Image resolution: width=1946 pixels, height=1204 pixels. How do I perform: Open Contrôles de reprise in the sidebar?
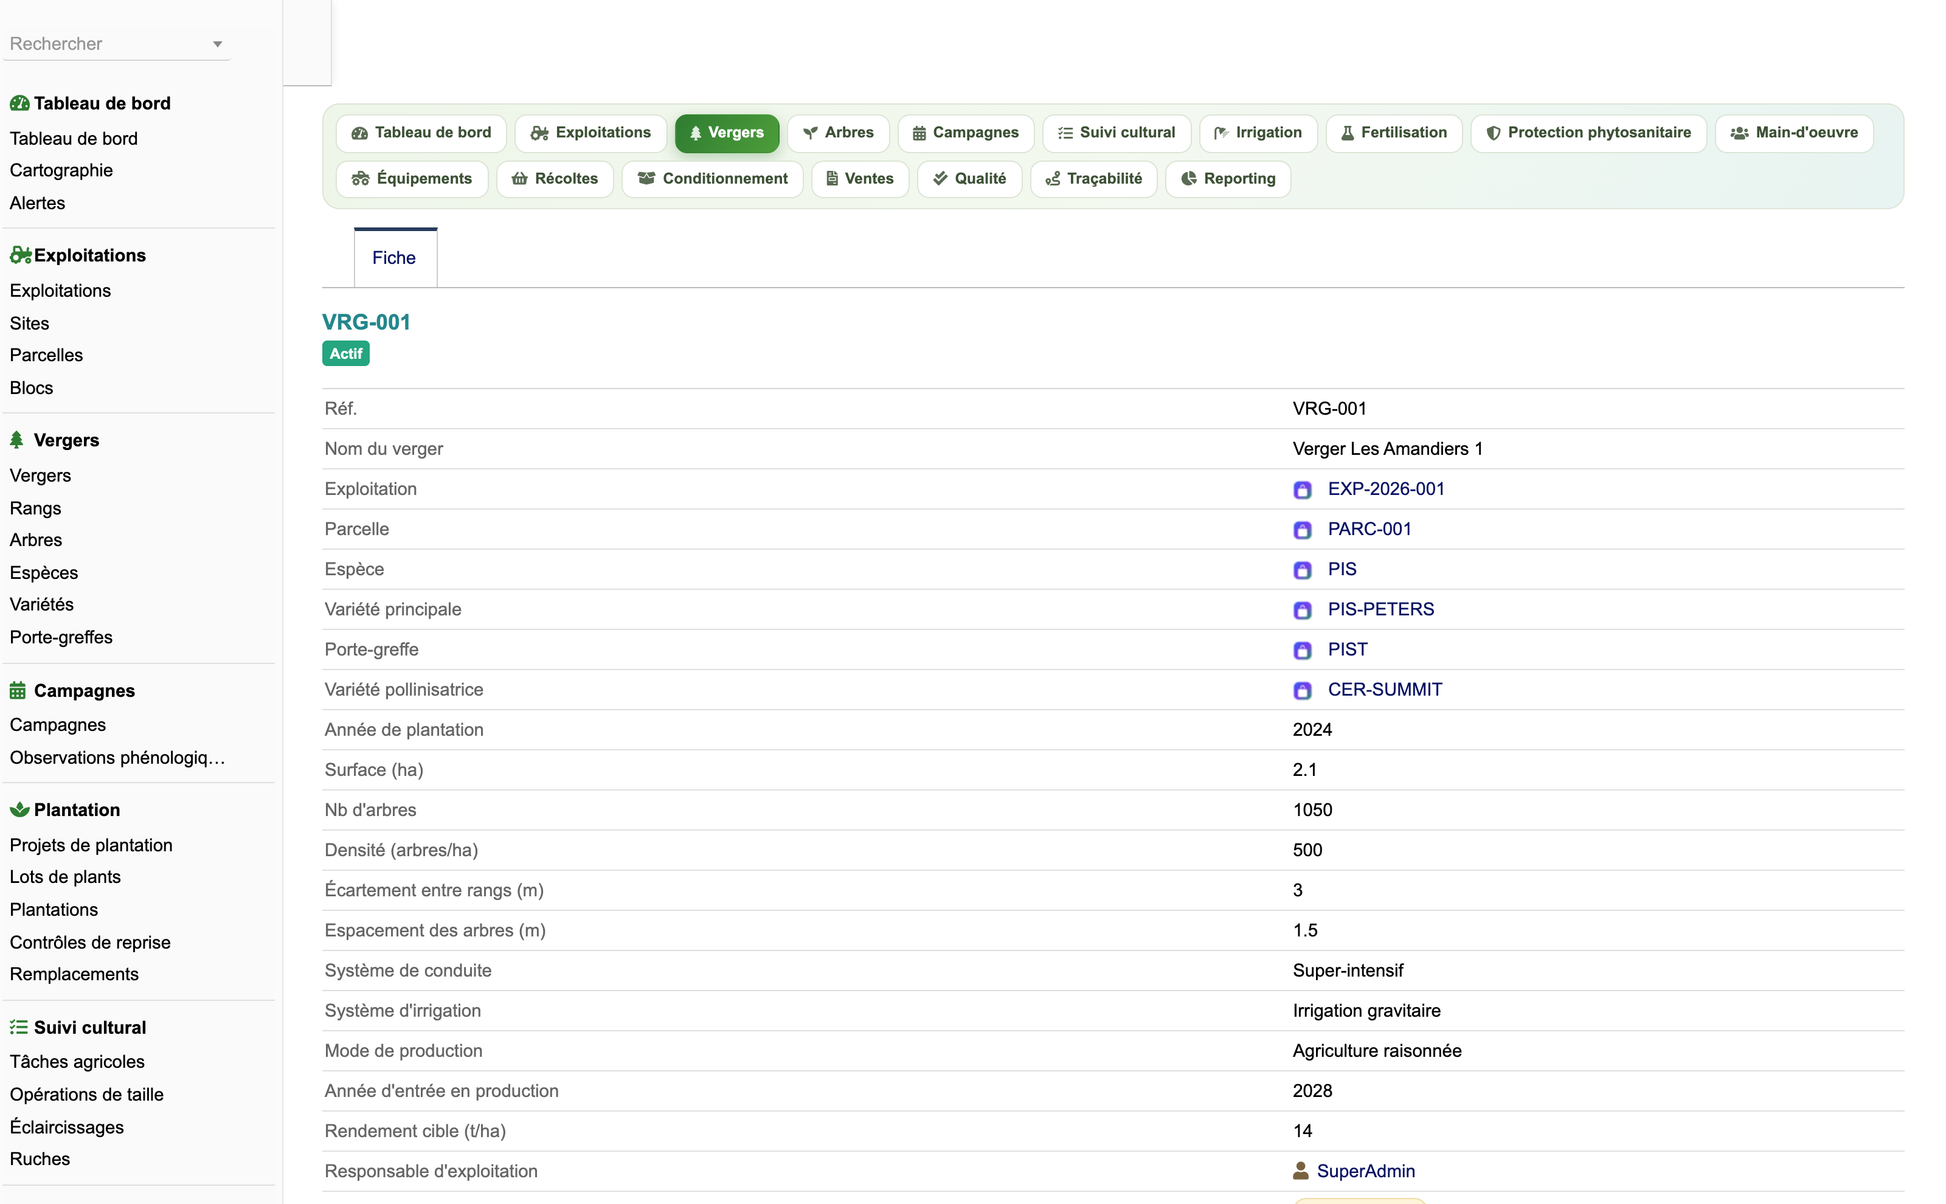(x=90, y=942)
